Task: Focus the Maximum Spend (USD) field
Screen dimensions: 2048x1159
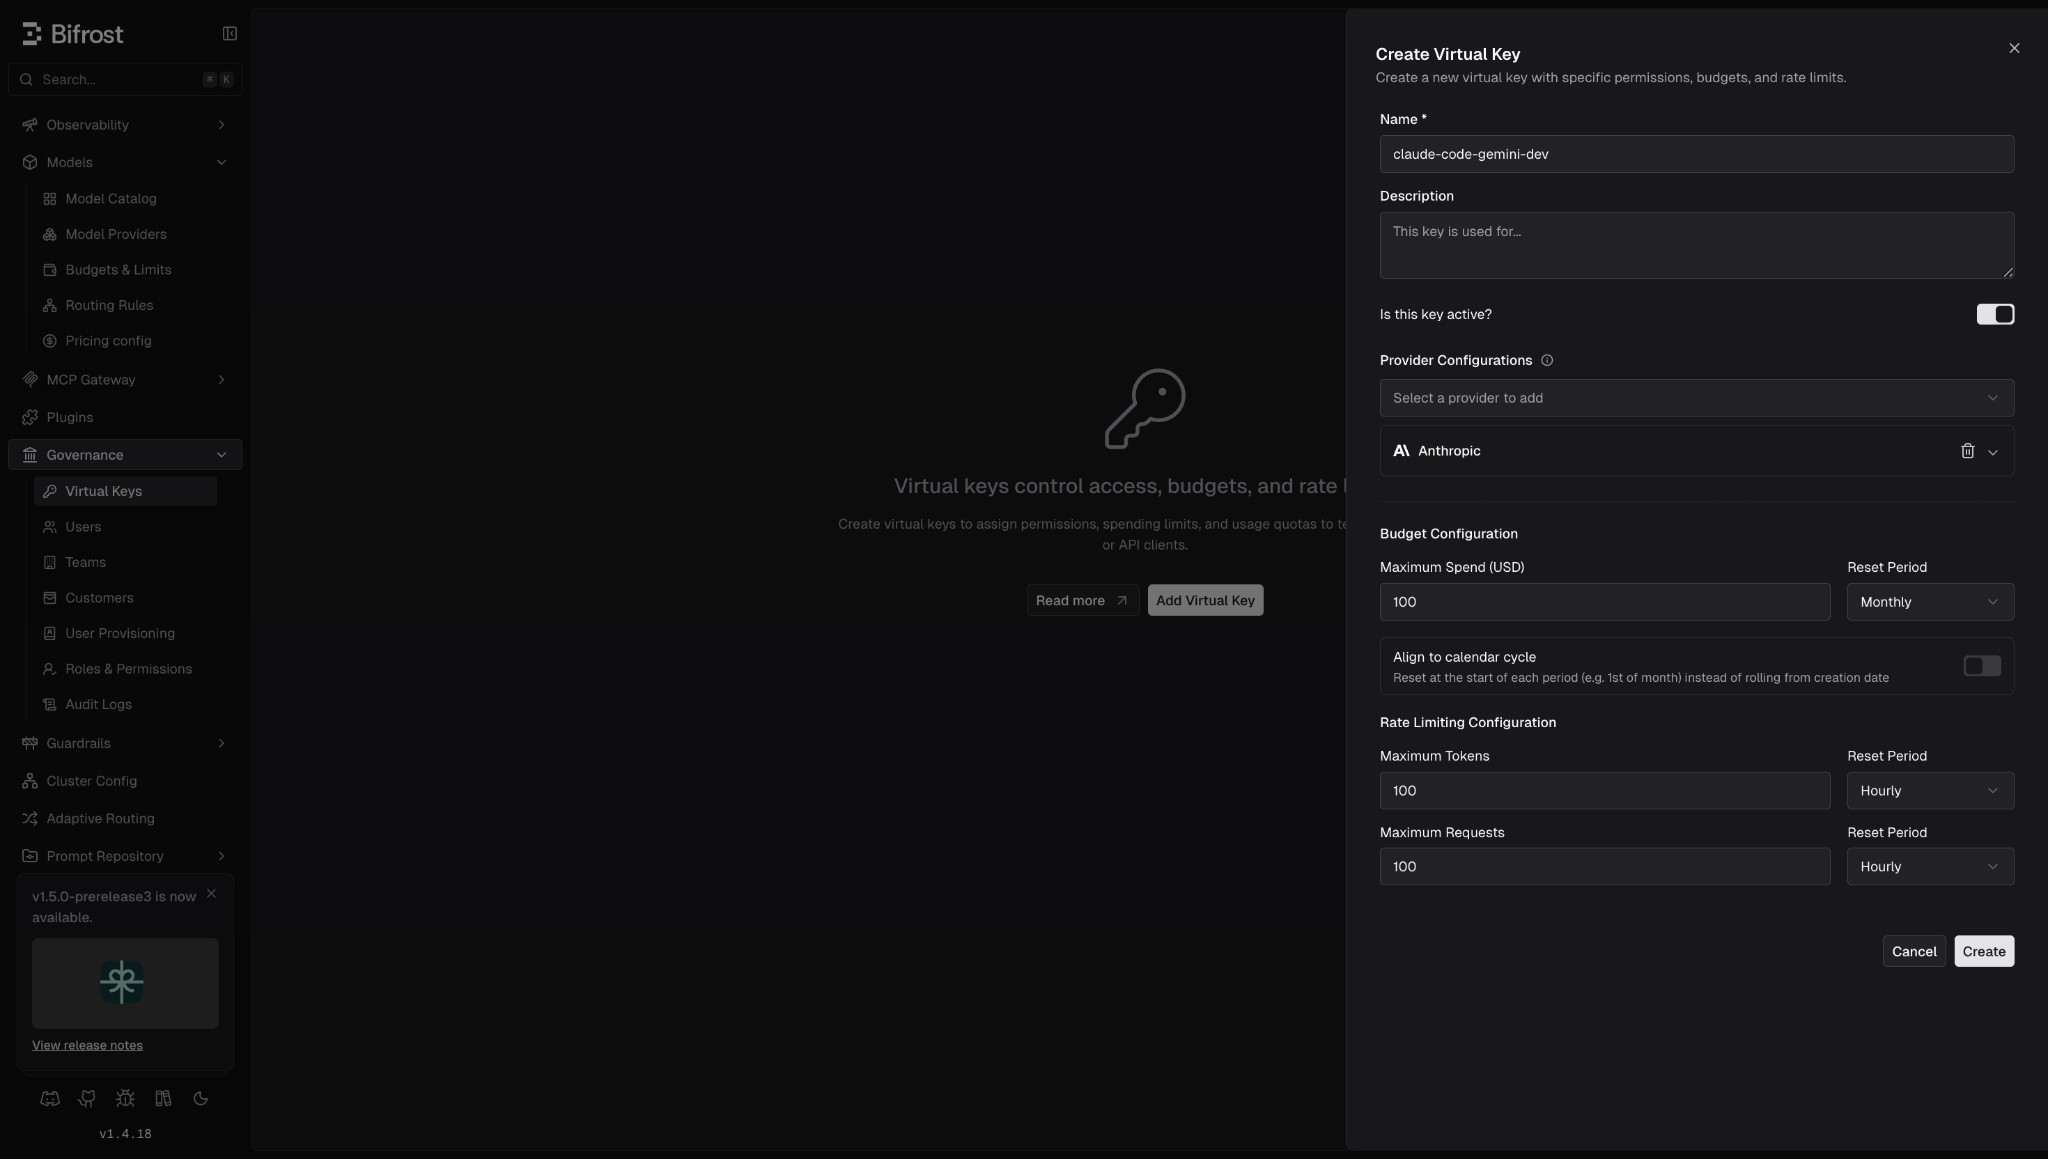Action: (1605, 602)
